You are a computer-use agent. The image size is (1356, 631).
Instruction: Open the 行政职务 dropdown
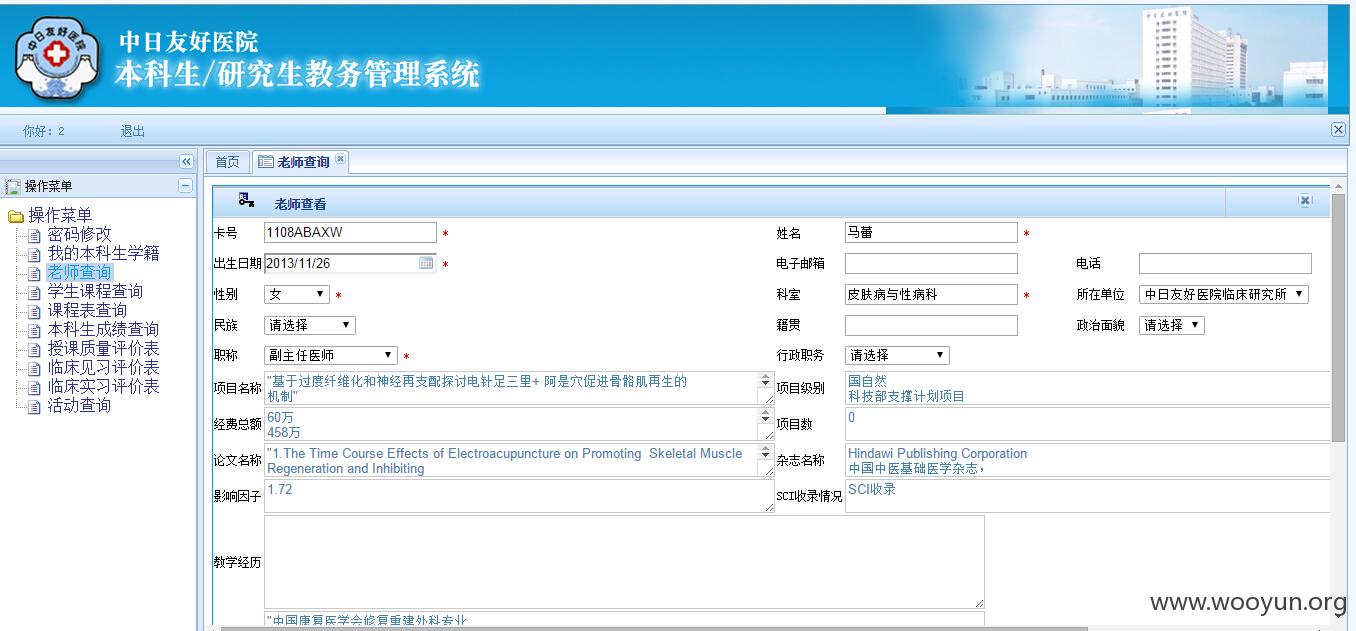pyautogui.click(x=897, y=355)
